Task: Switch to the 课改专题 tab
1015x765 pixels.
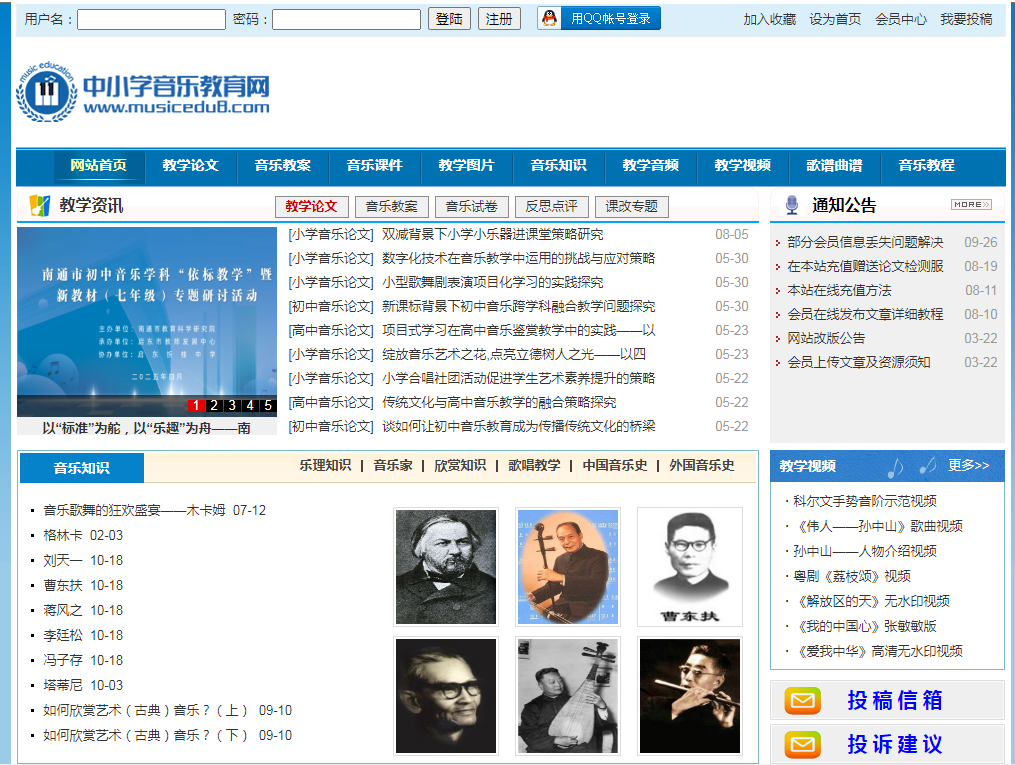Action: [x=631, y=207]
